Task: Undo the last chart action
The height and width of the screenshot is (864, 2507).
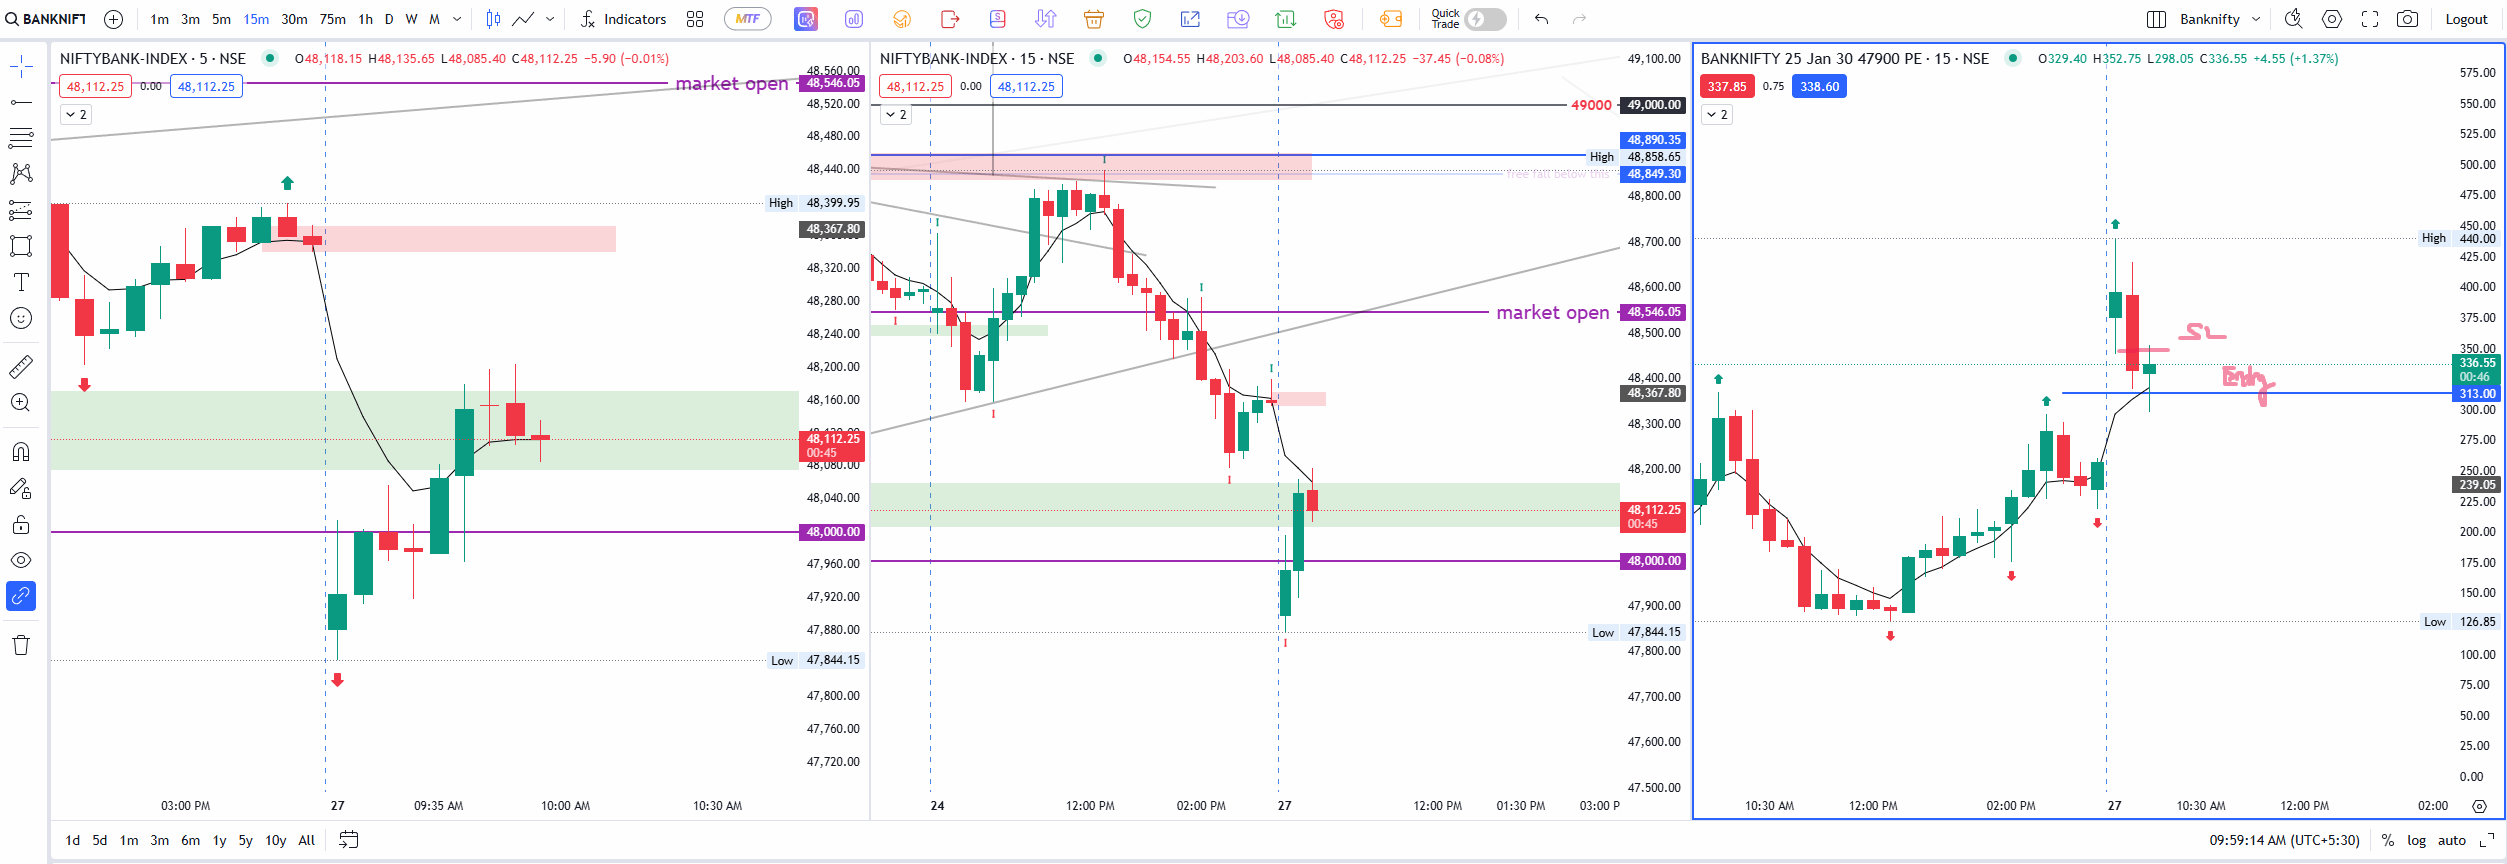Action: pos(1541,19)
